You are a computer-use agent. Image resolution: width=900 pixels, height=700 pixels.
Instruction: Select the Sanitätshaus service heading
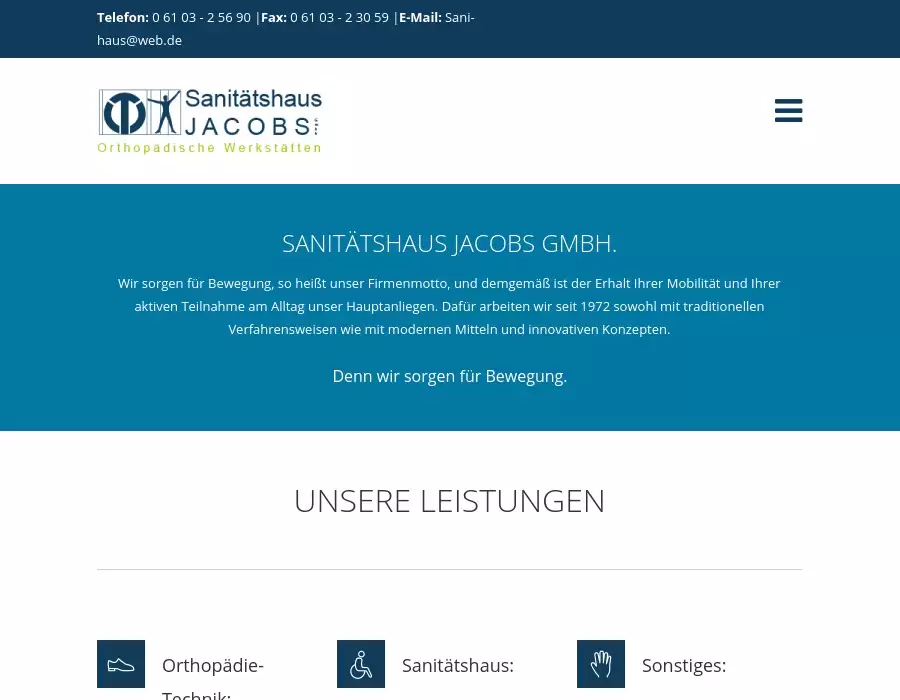pyautogui.click(x=457, y=666)
